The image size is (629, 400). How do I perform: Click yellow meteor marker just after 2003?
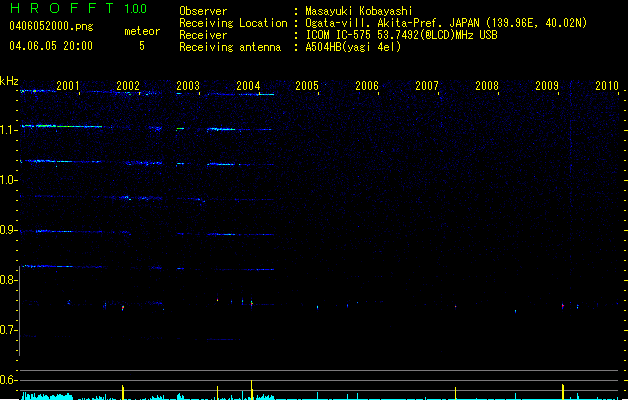tap(217, 393)
